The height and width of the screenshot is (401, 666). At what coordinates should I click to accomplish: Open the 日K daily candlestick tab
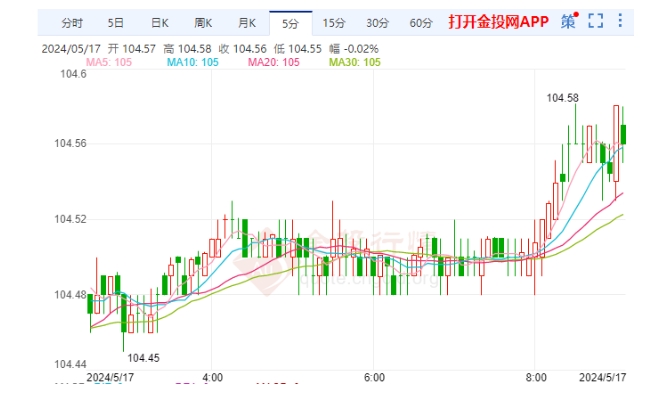160,23
